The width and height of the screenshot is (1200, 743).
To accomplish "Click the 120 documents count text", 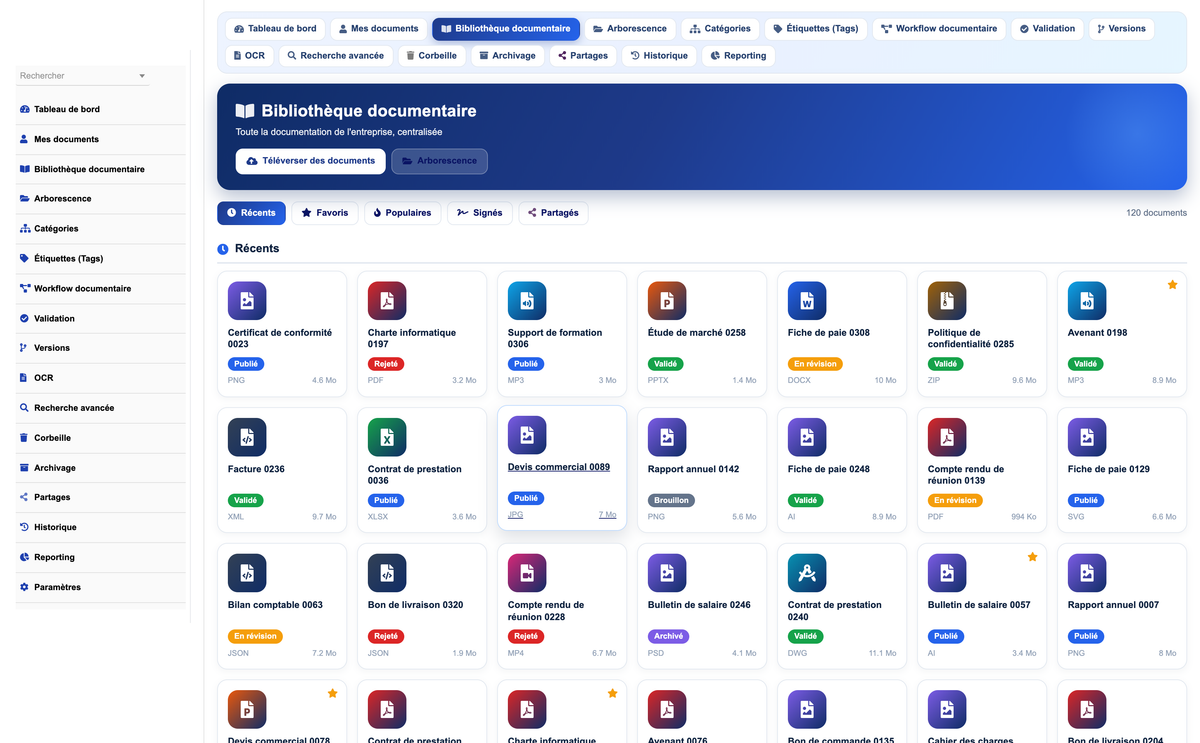I will (1156, 213).
